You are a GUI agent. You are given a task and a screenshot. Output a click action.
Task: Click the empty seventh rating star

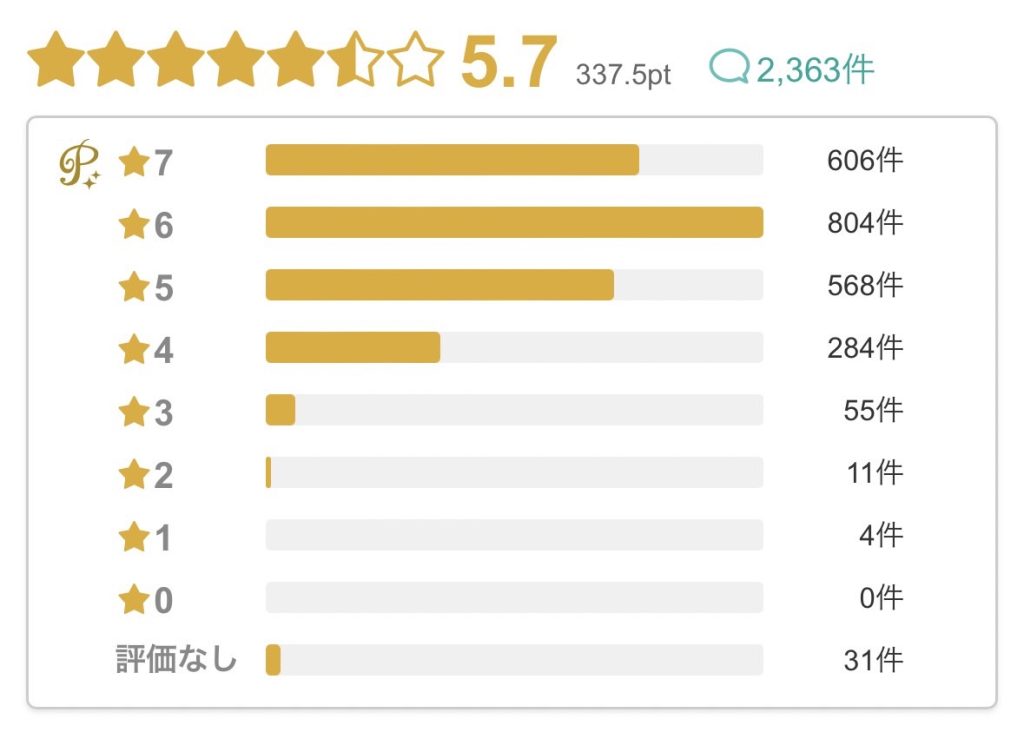(x=415, y=59)
